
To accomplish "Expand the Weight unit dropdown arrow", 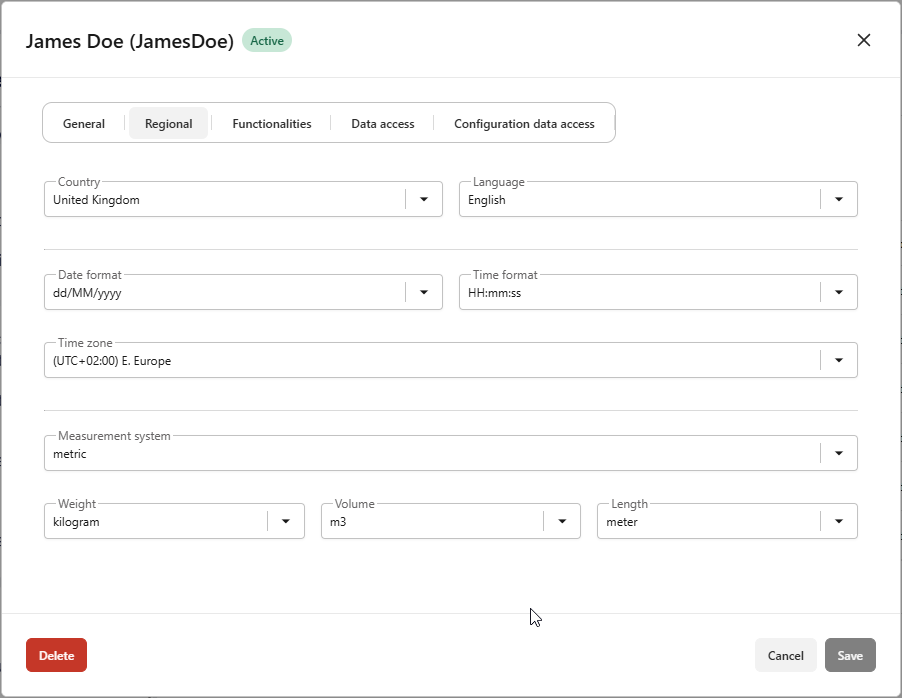I will [x=286, y=522].
